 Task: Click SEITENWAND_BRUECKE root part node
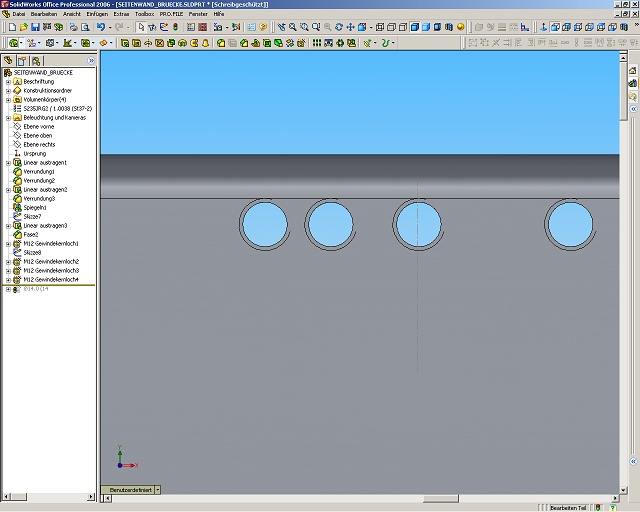[43, 72]
